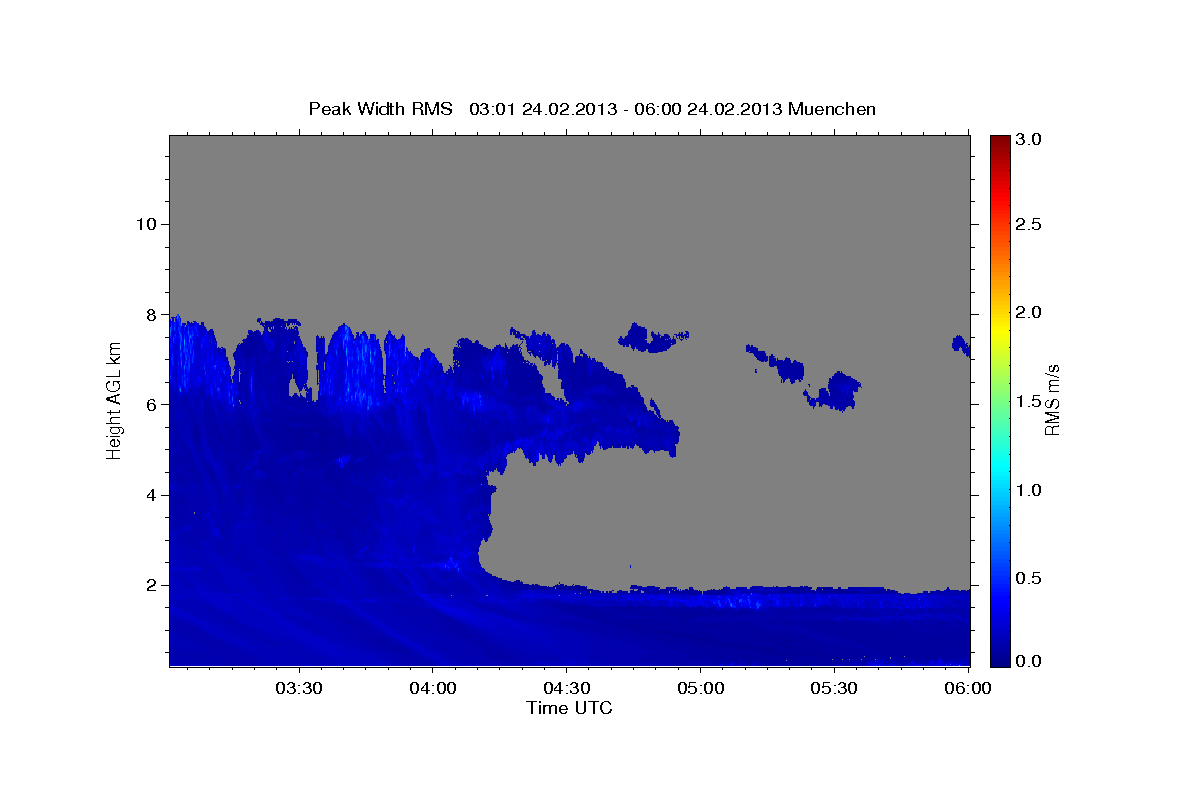
Task: Click the 'Time UTC' axis title
Action: point(569,708)
